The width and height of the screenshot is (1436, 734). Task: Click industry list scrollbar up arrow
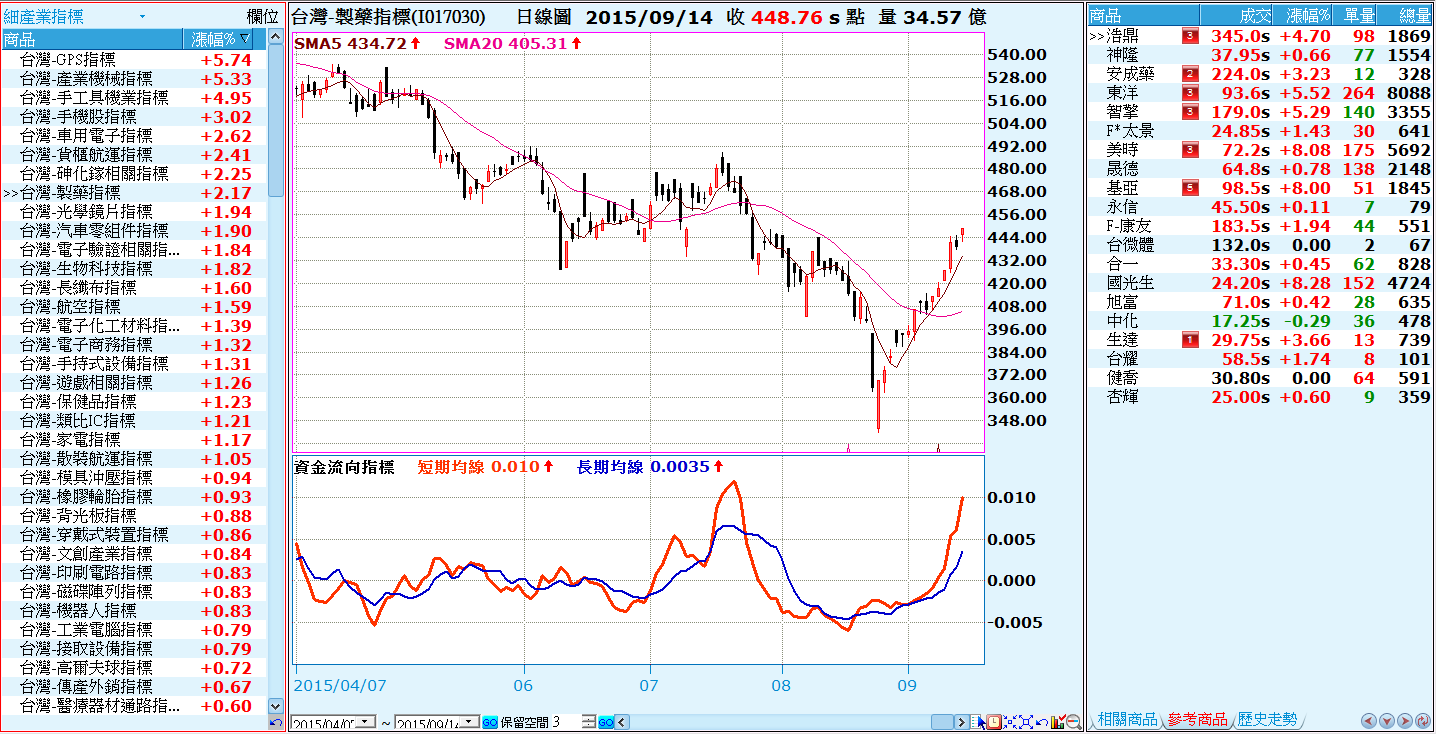click(x=276, y=38)
